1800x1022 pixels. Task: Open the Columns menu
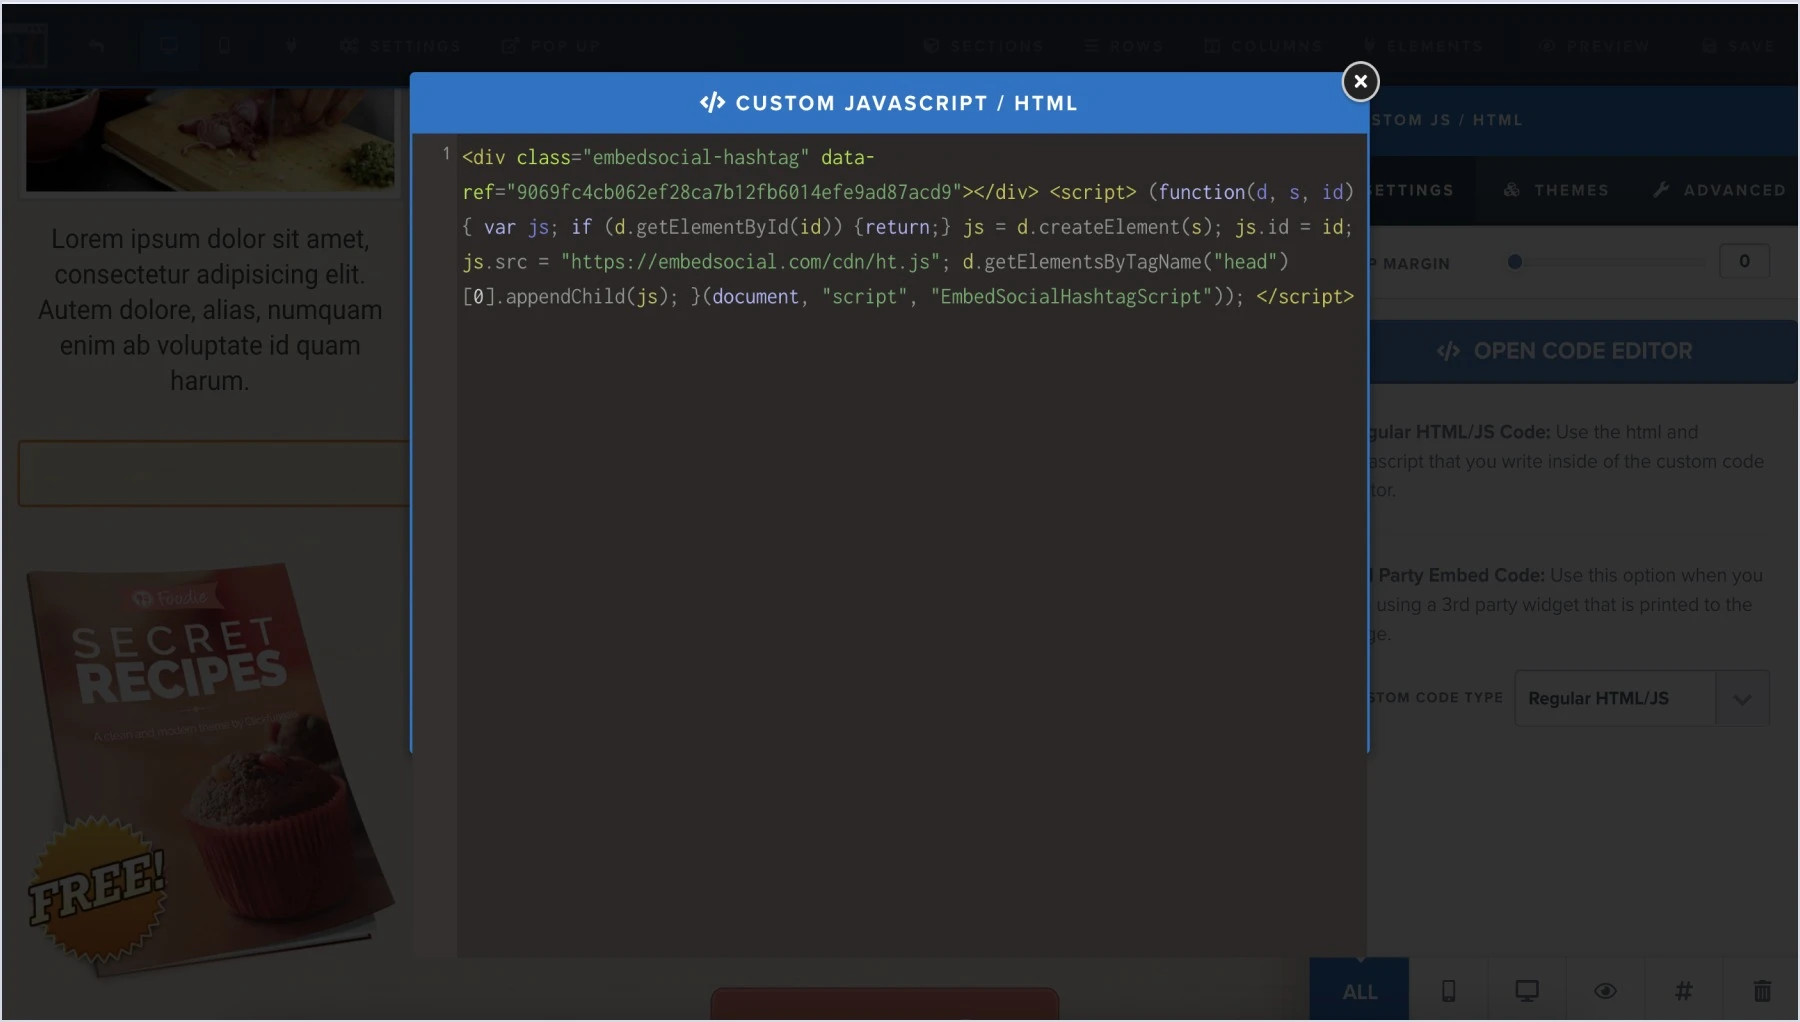pyautogui.click(x=1263, y=46)
